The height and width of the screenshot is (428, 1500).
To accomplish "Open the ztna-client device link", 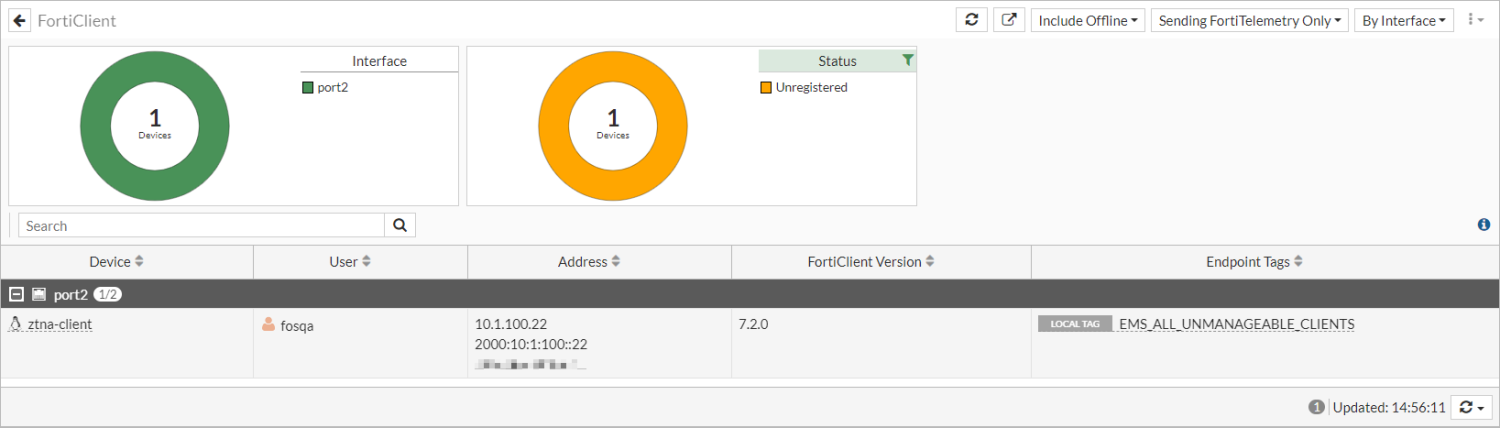I will point(60,324).
